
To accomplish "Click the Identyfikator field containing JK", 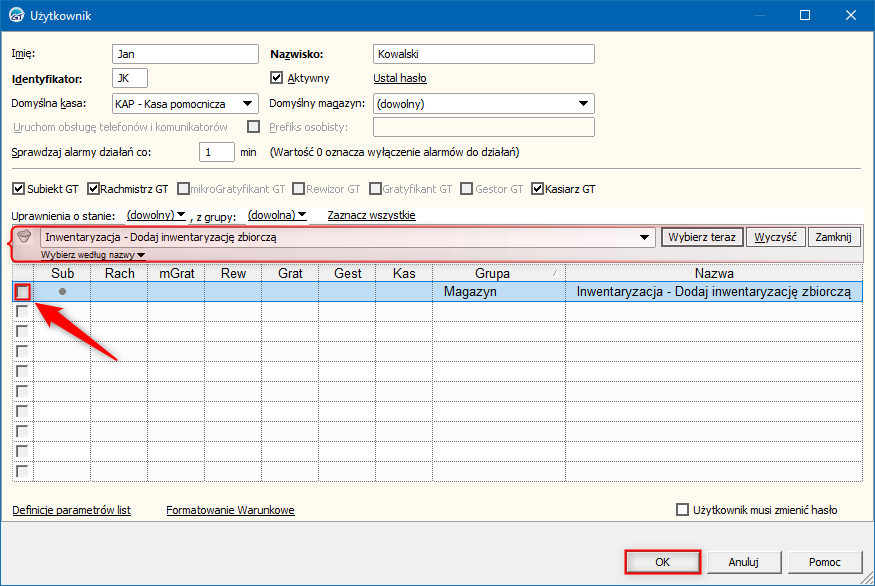I will pyautogui.click(x=130, y=78).
